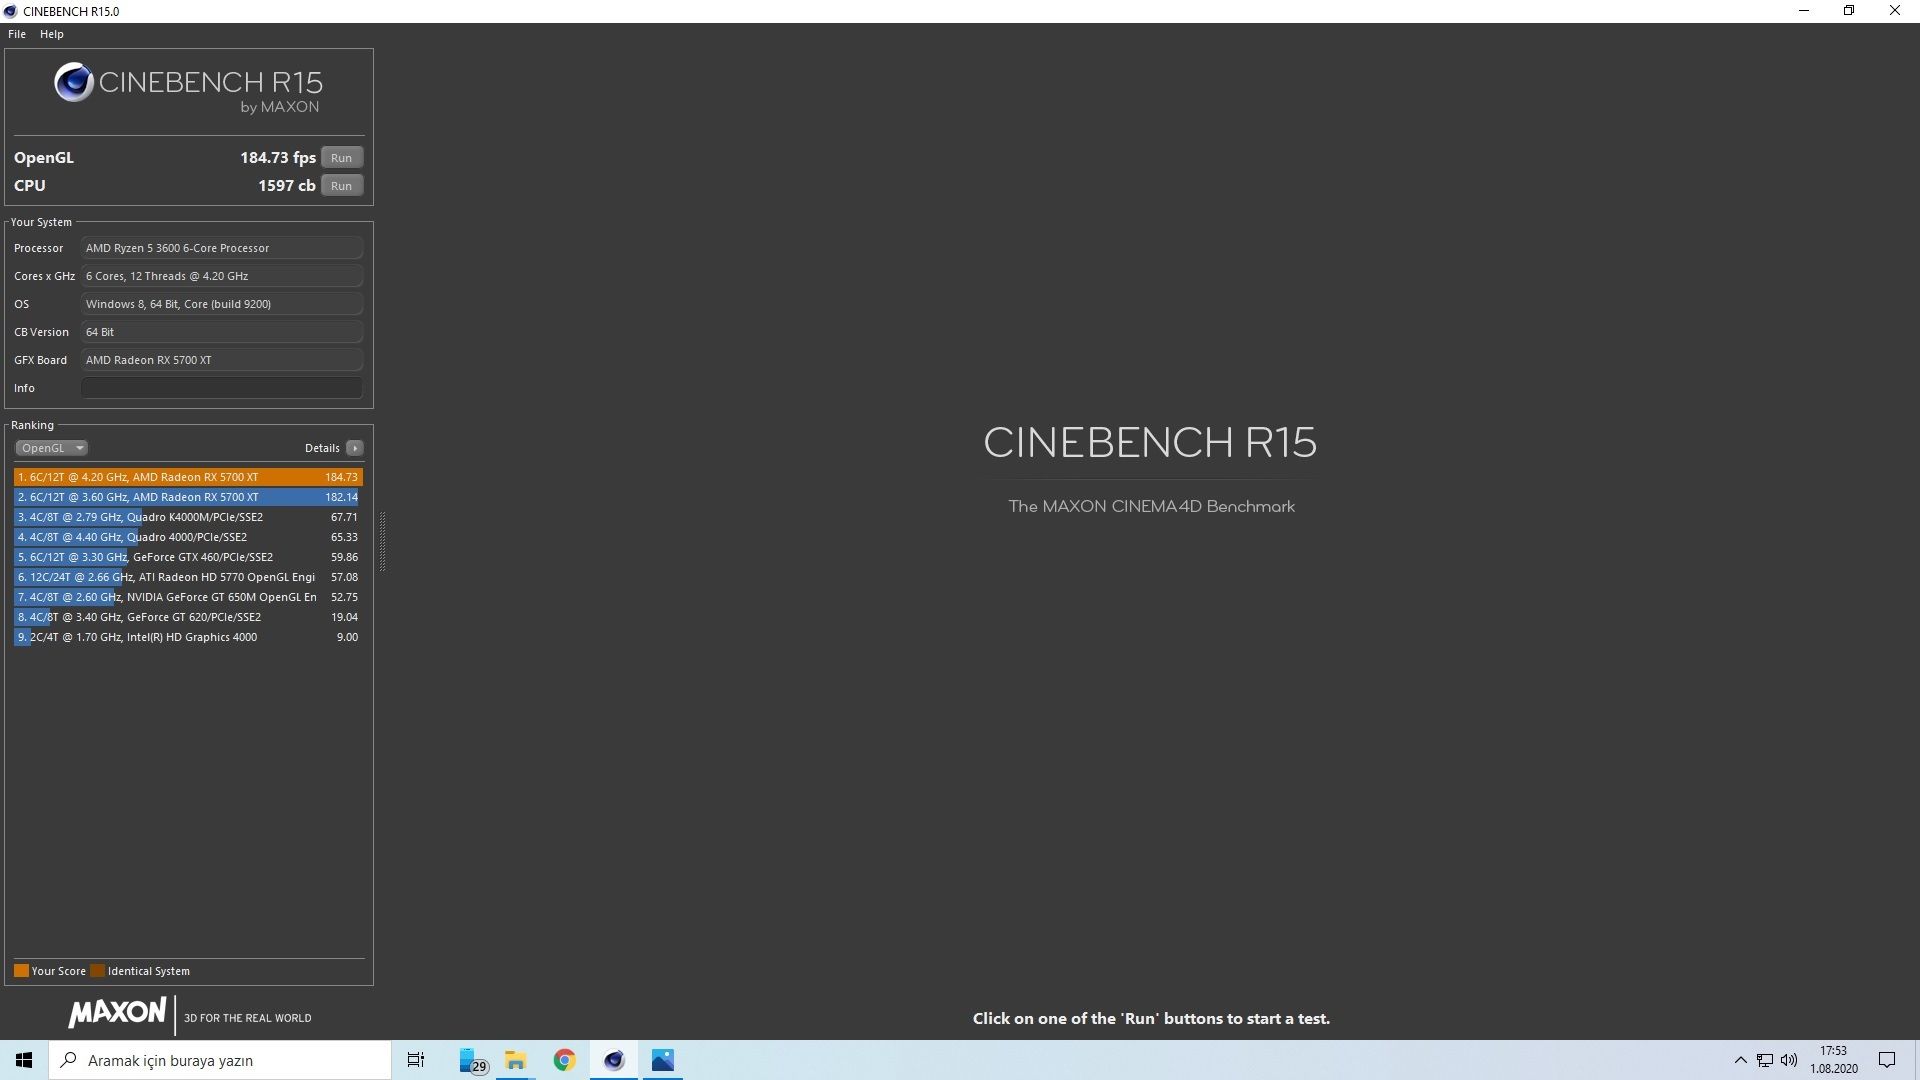Open Task View from taskbar

[416, 1060]
